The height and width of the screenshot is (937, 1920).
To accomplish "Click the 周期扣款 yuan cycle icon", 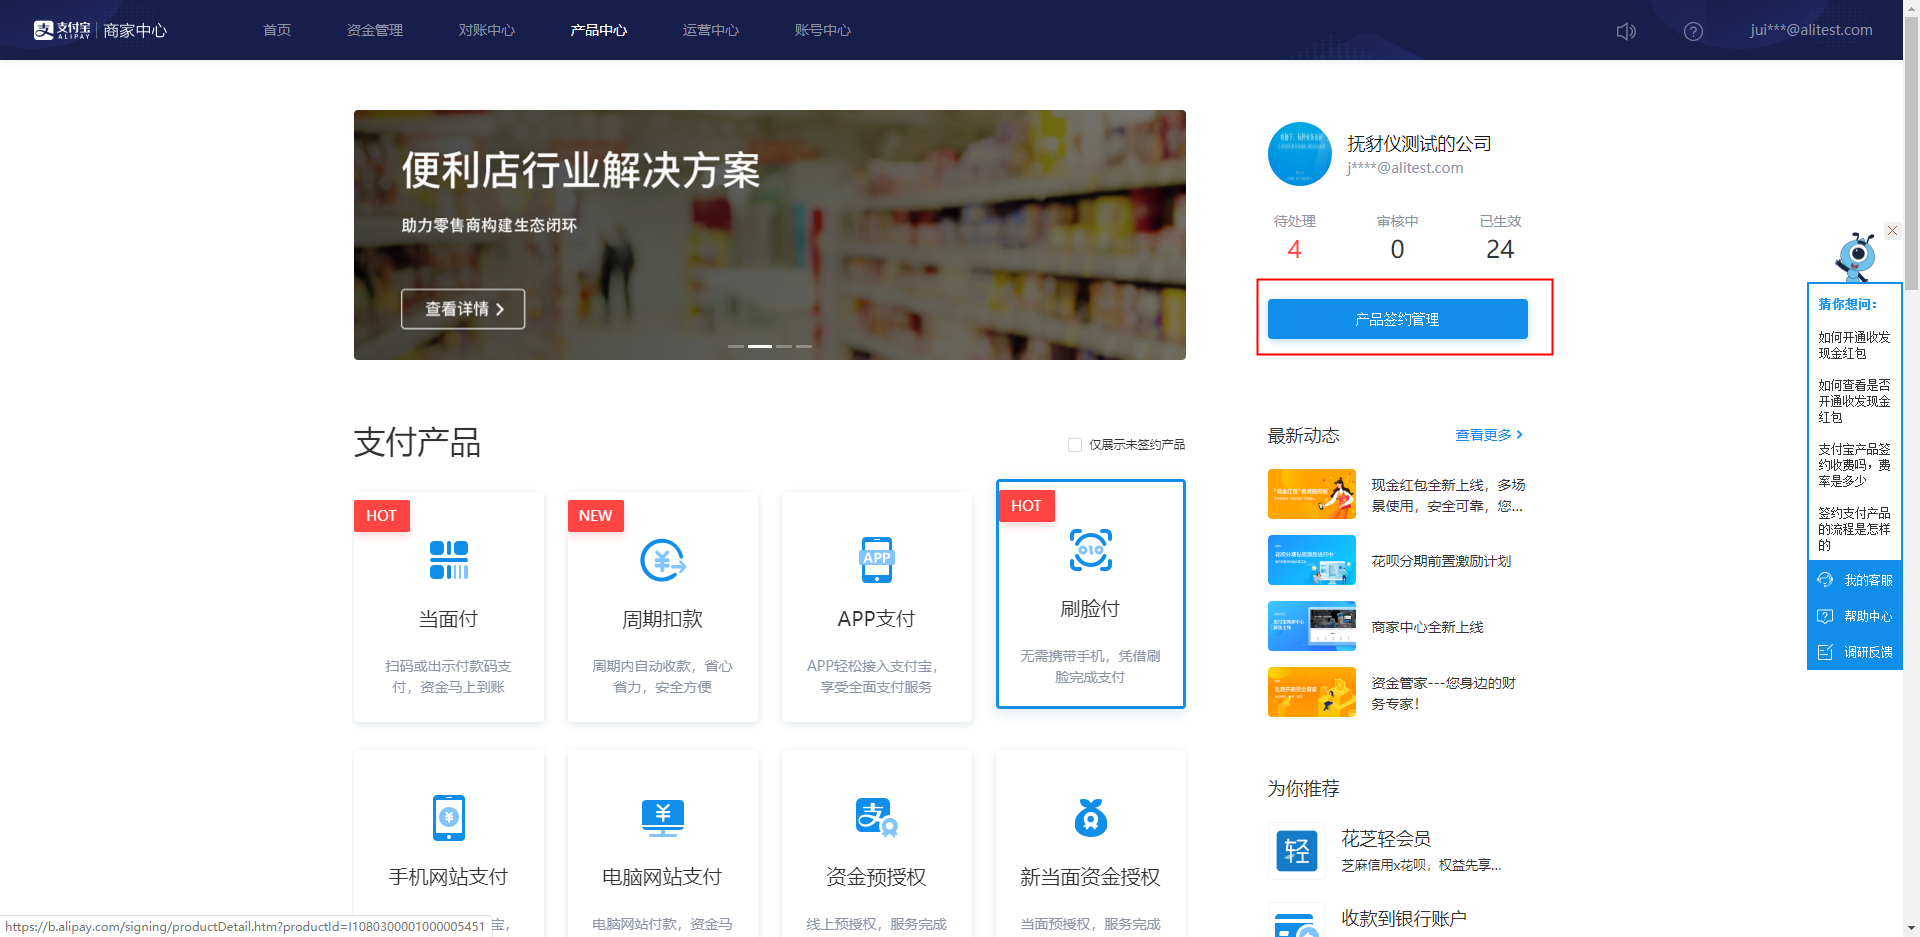I will 663,560.
